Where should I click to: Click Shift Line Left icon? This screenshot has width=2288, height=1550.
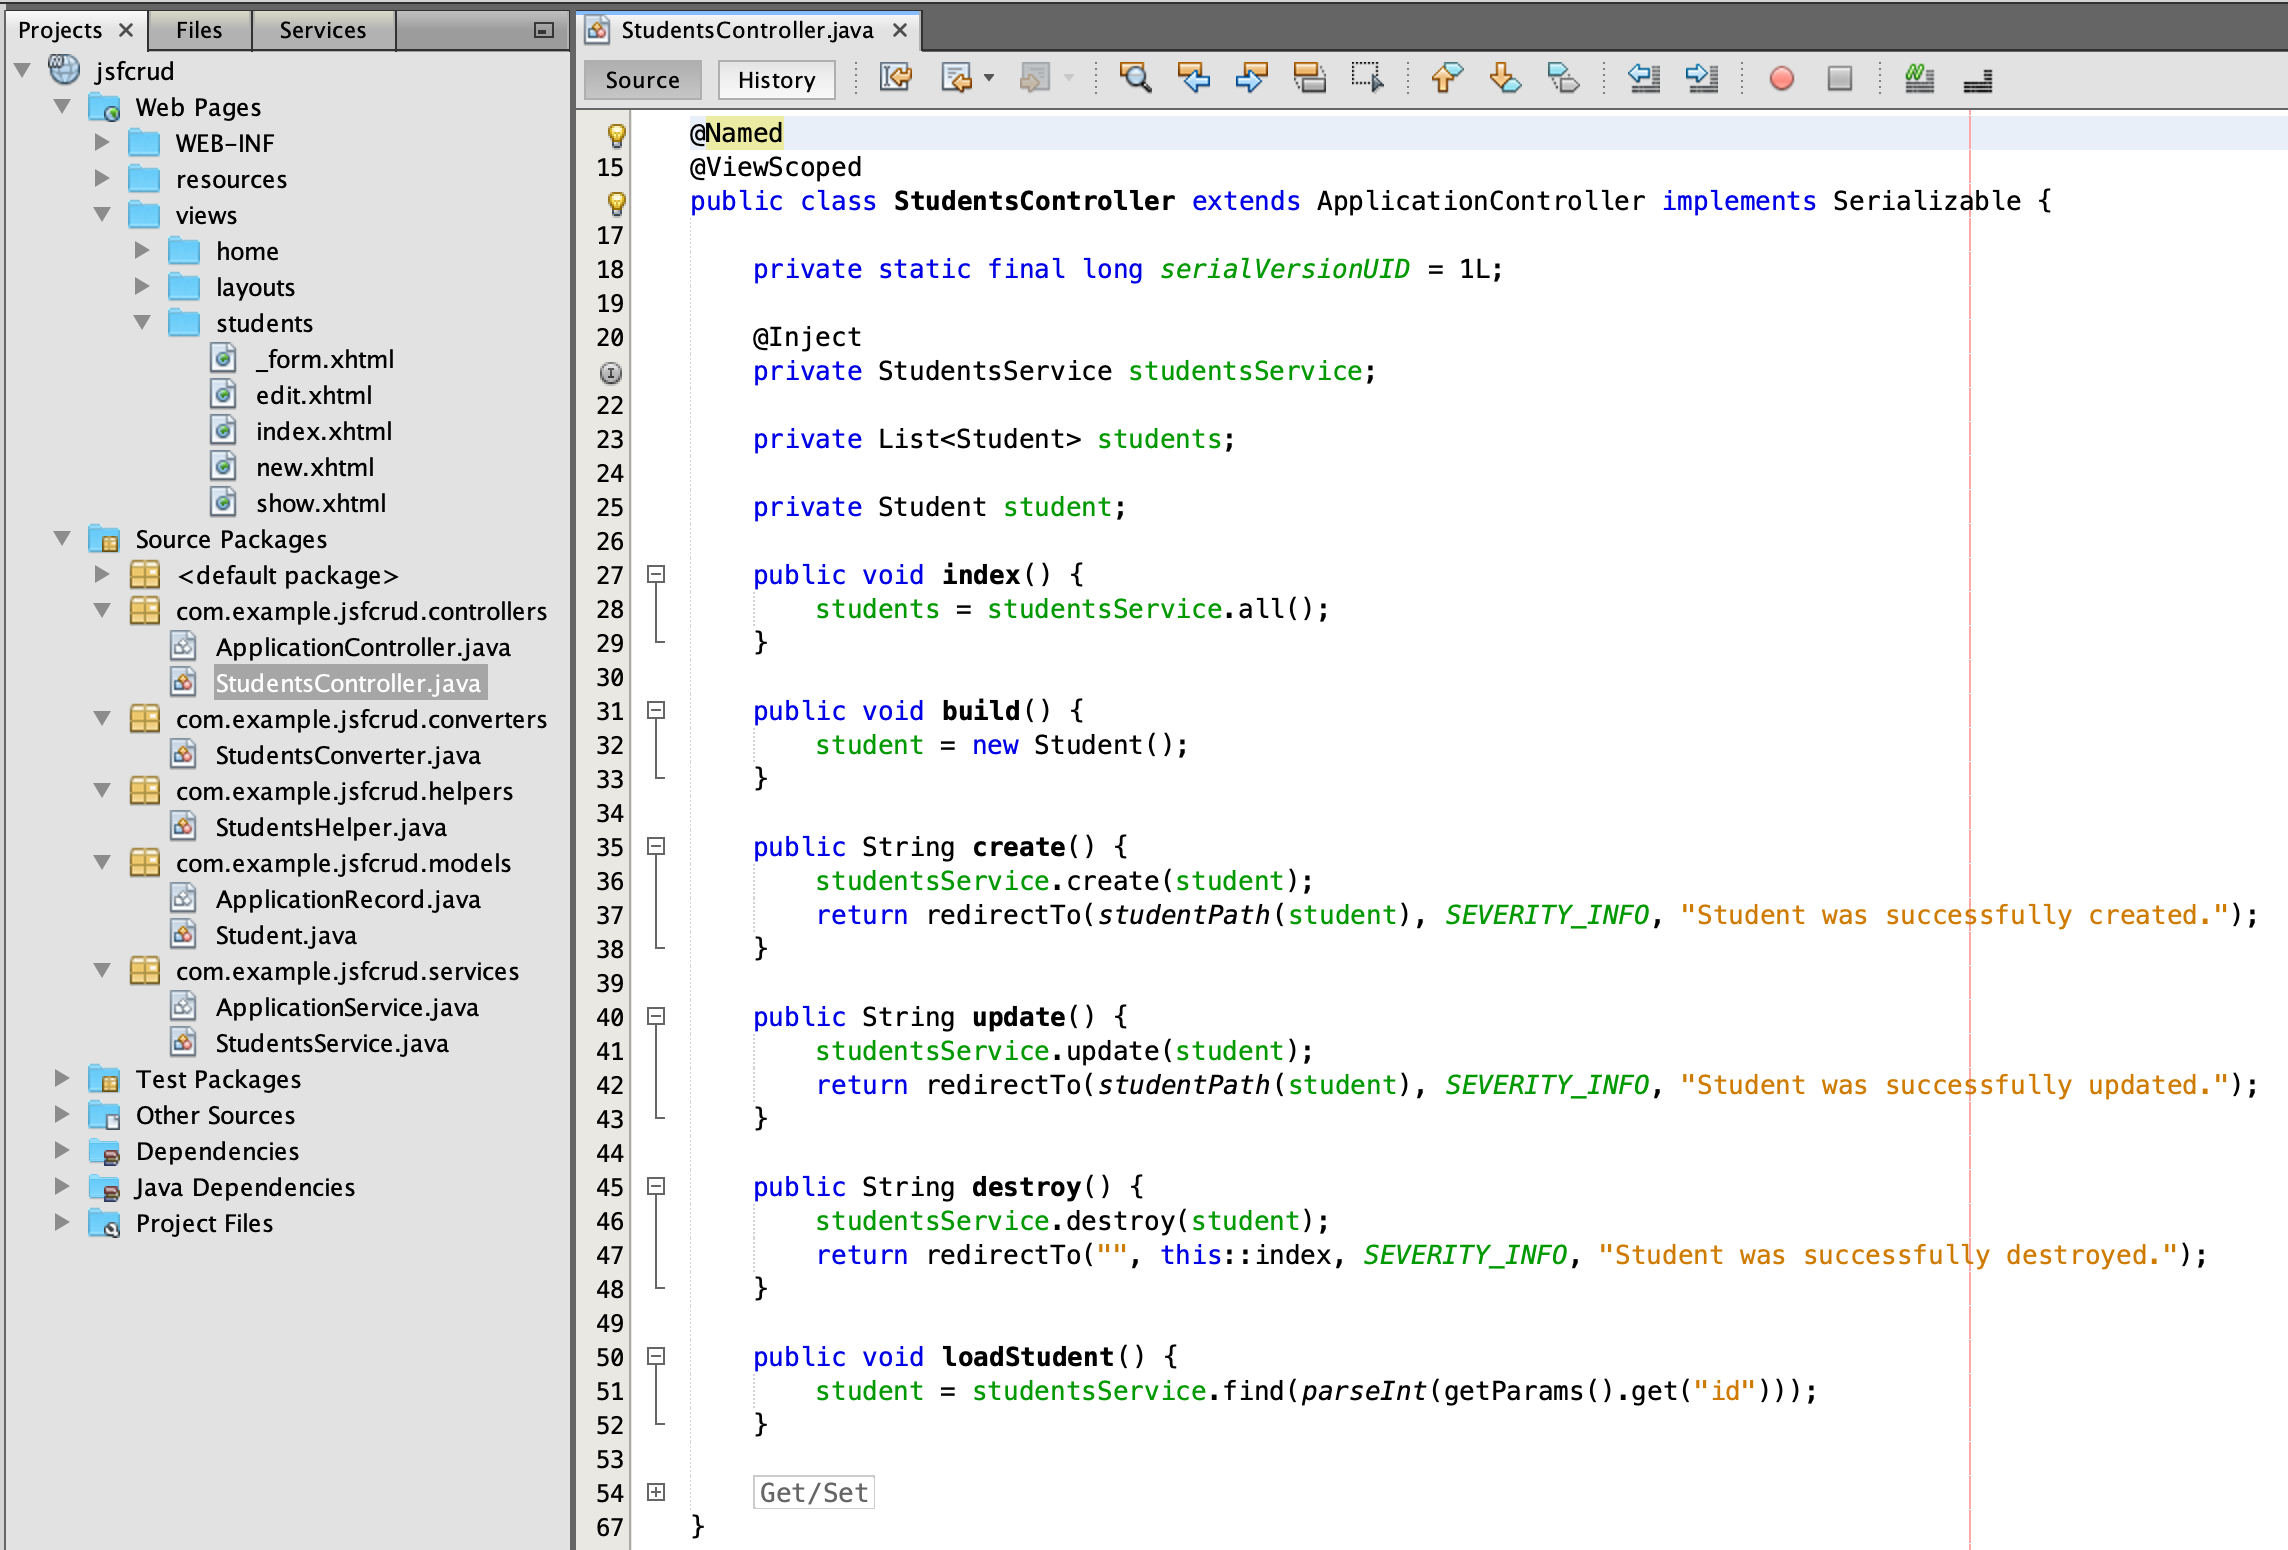1643,78
